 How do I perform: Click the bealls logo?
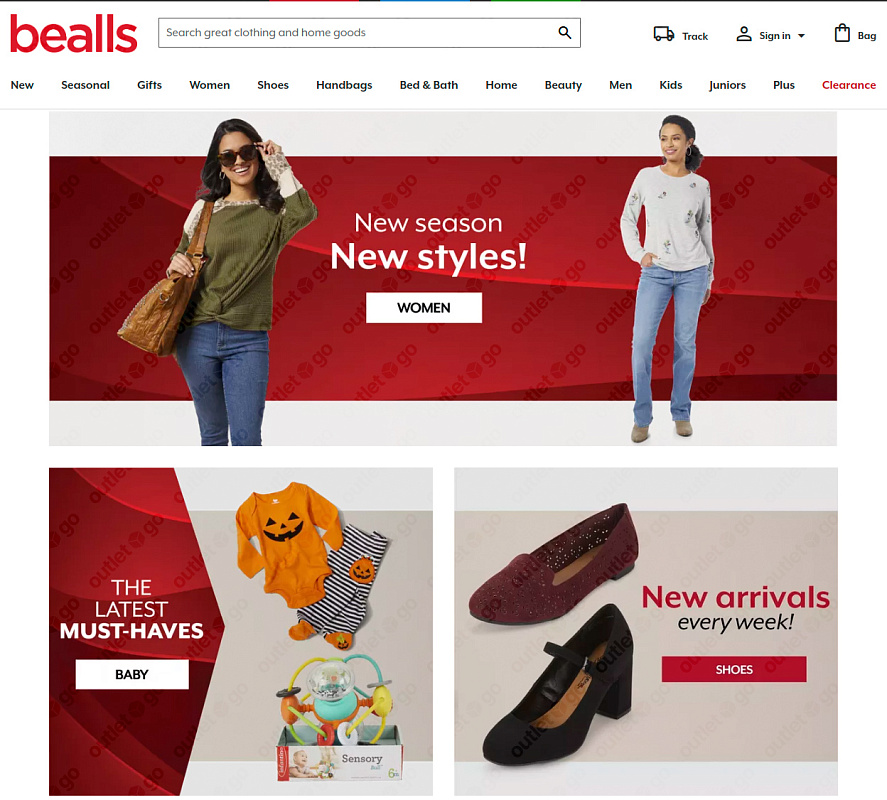click(x=74, y=34)
